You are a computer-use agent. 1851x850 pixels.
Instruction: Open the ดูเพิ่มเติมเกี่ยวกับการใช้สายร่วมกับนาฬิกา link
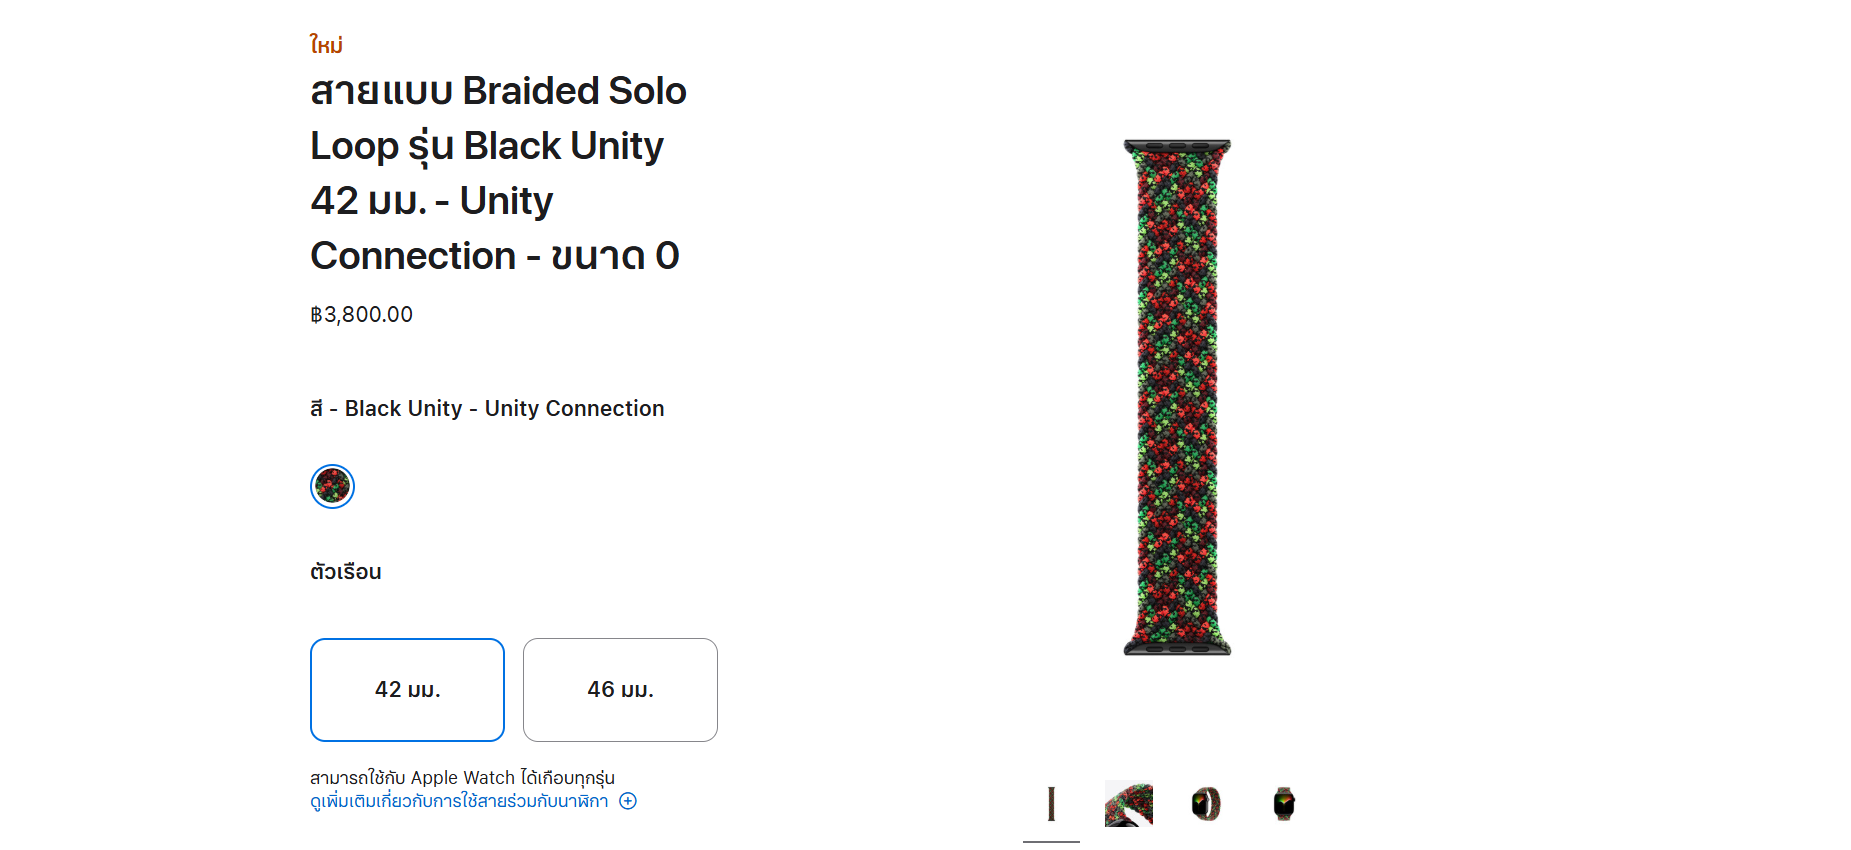click(x=459, y=801)
